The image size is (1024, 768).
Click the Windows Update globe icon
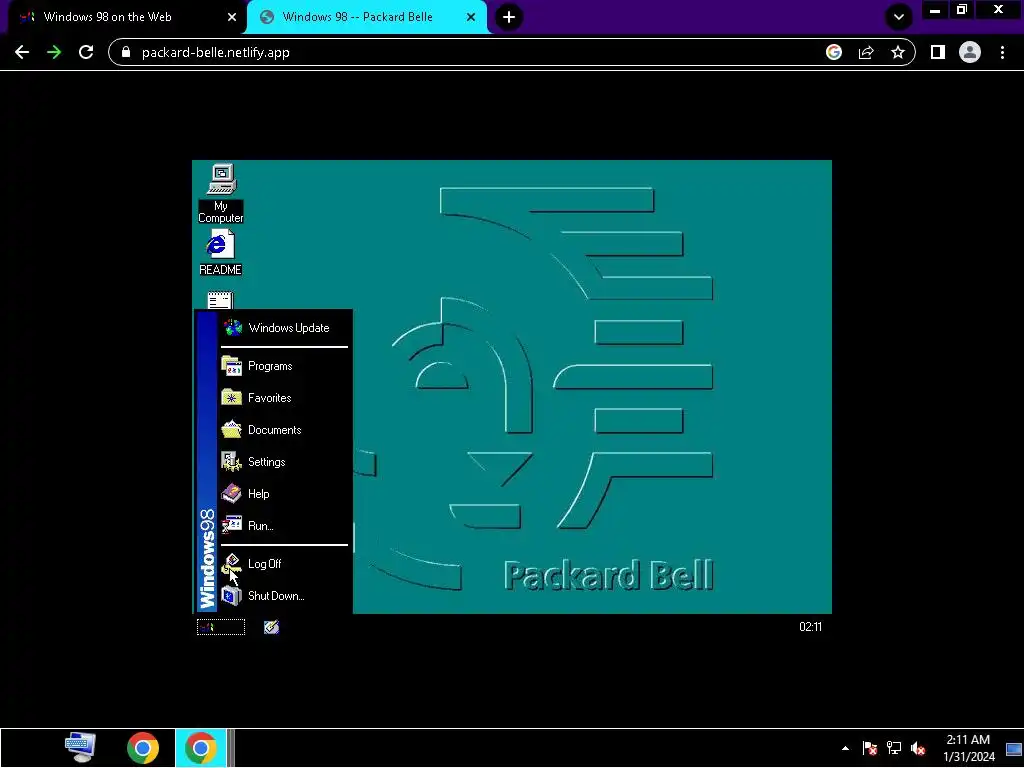[x=232, y=328]
